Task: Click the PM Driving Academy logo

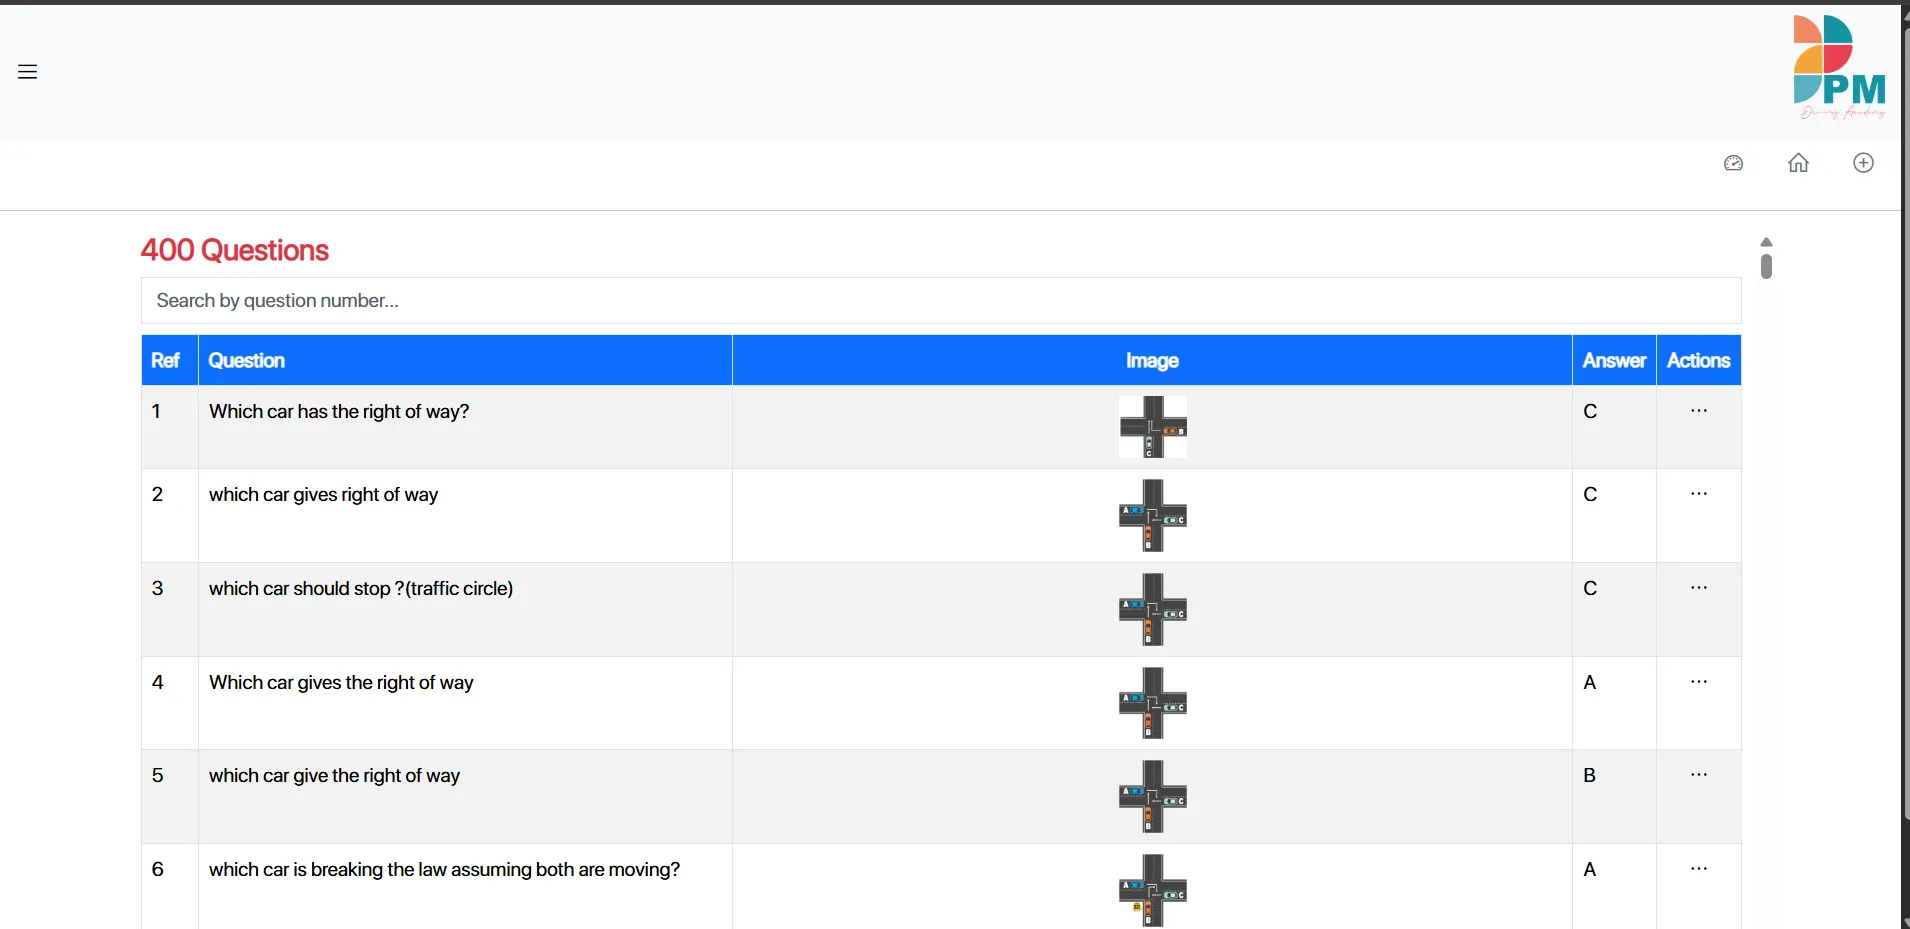Action: 1838,68
